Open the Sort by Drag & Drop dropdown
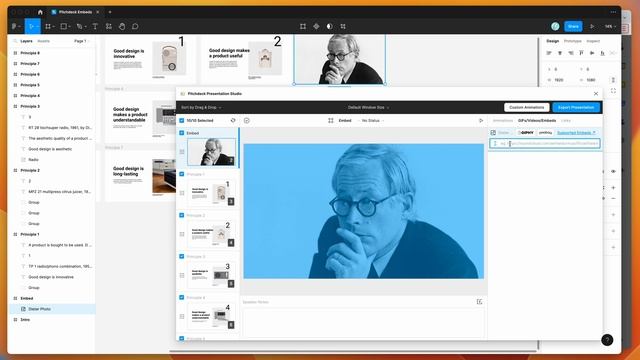Image resolution: width=640 pixels, height=360 pixels. [x=201, y=107]
